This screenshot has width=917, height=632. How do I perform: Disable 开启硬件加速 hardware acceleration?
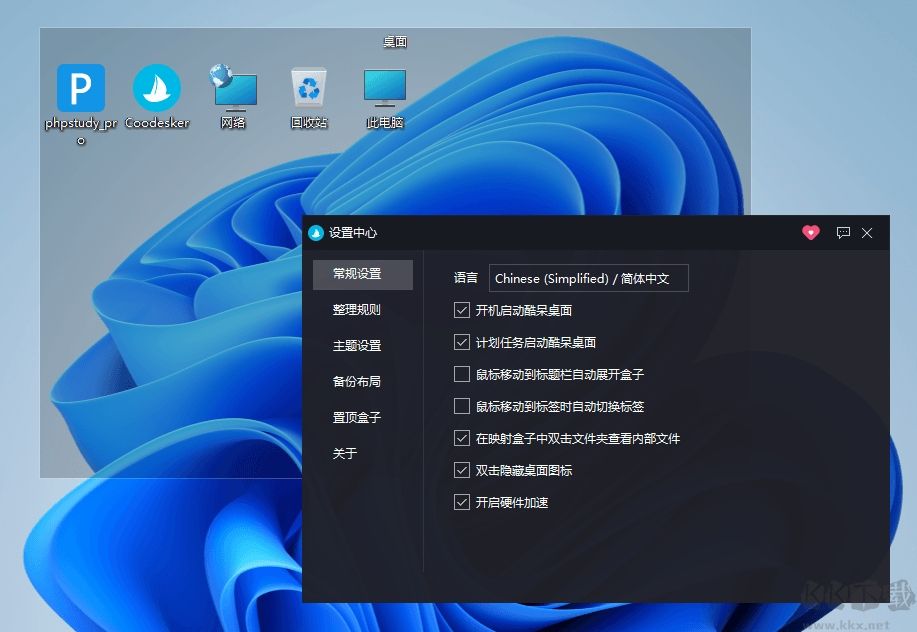coord(462,502)
